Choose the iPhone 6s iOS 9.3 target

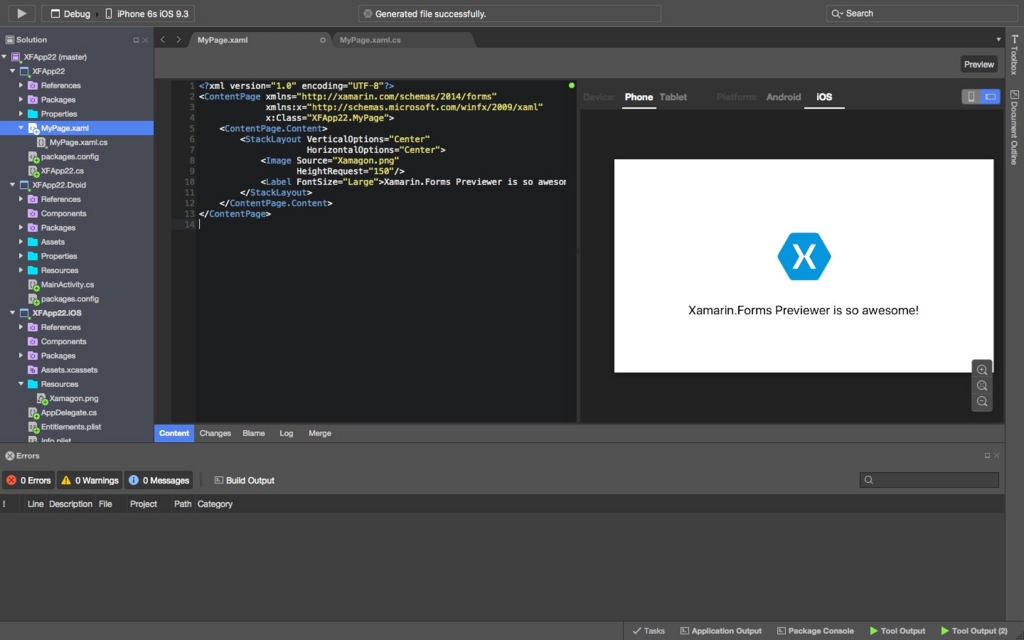point(147,14)
